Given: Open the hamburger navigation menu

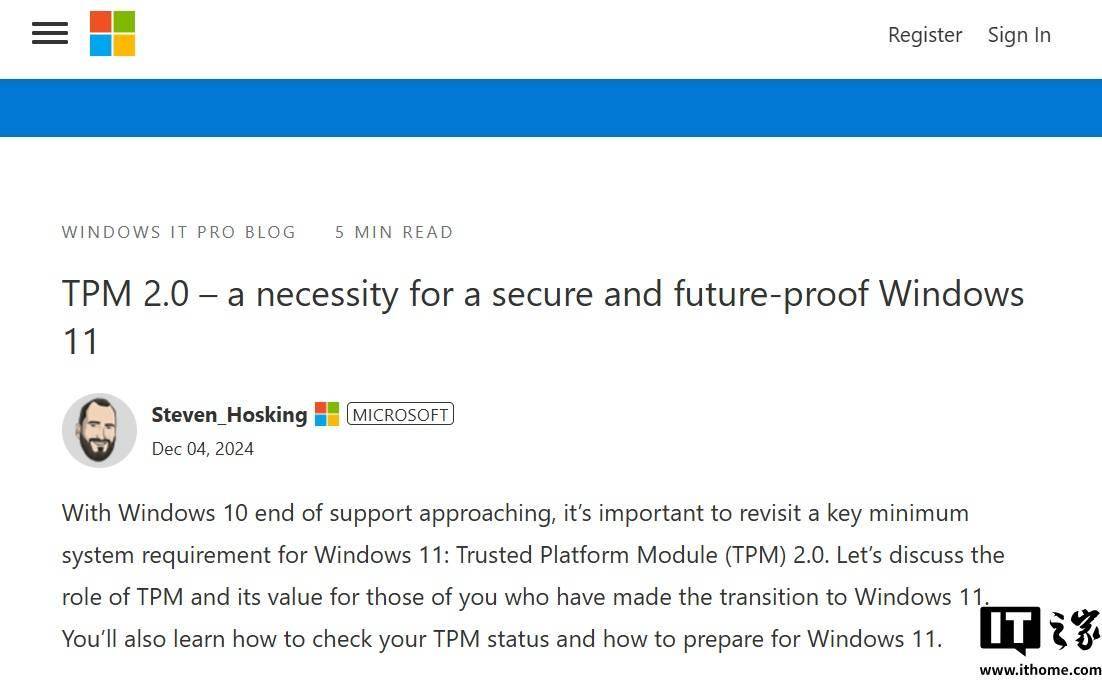Looking at the screenshot, I should pos(50,33).
